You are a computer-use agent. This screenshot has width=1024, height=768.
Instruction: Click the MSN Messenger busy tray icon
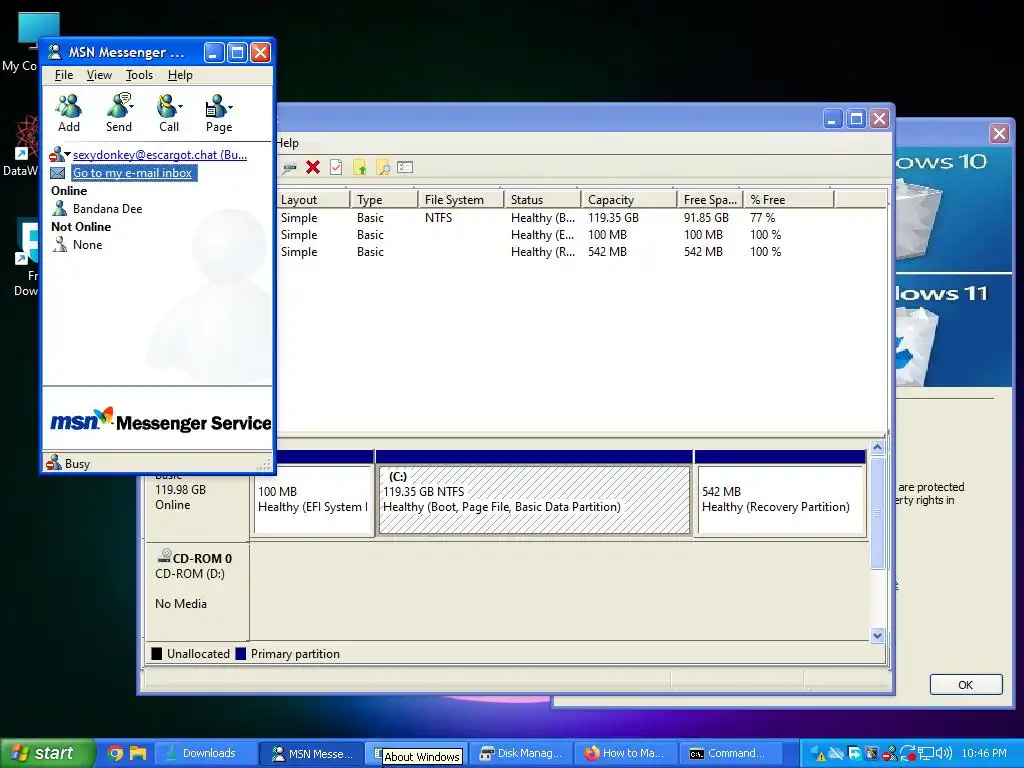[890, 754]
